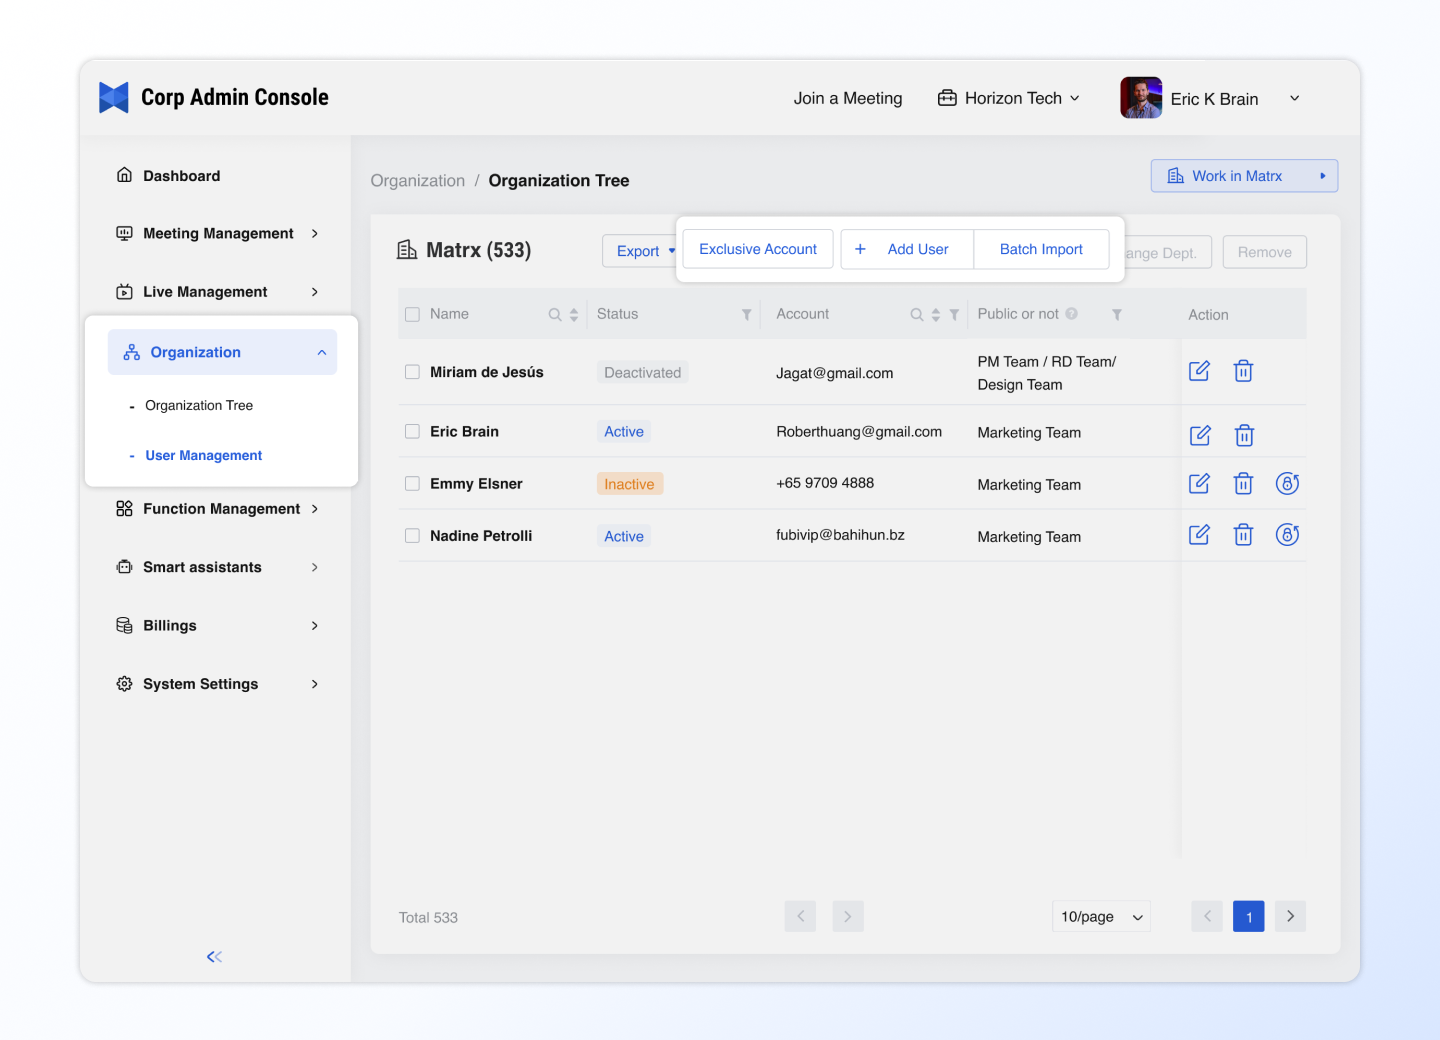Tick the checkbox next to Emmy Elsner
The height and width of the screenshot is (1040, 1440).
(412, 484)
